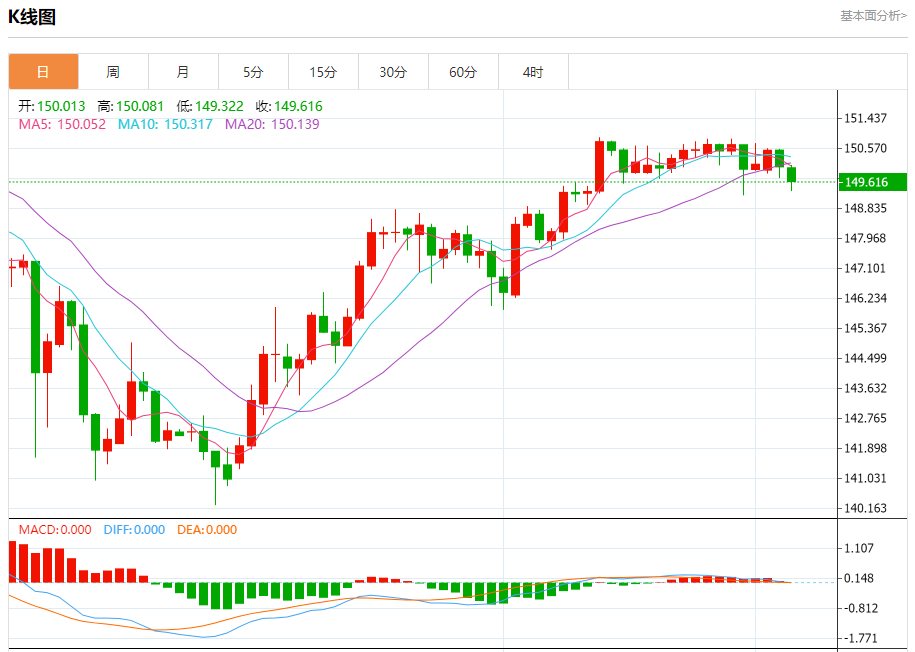Click the 151.437 price axis label
The height and width of the screenshot is (652, 915).
pos(865,118)
